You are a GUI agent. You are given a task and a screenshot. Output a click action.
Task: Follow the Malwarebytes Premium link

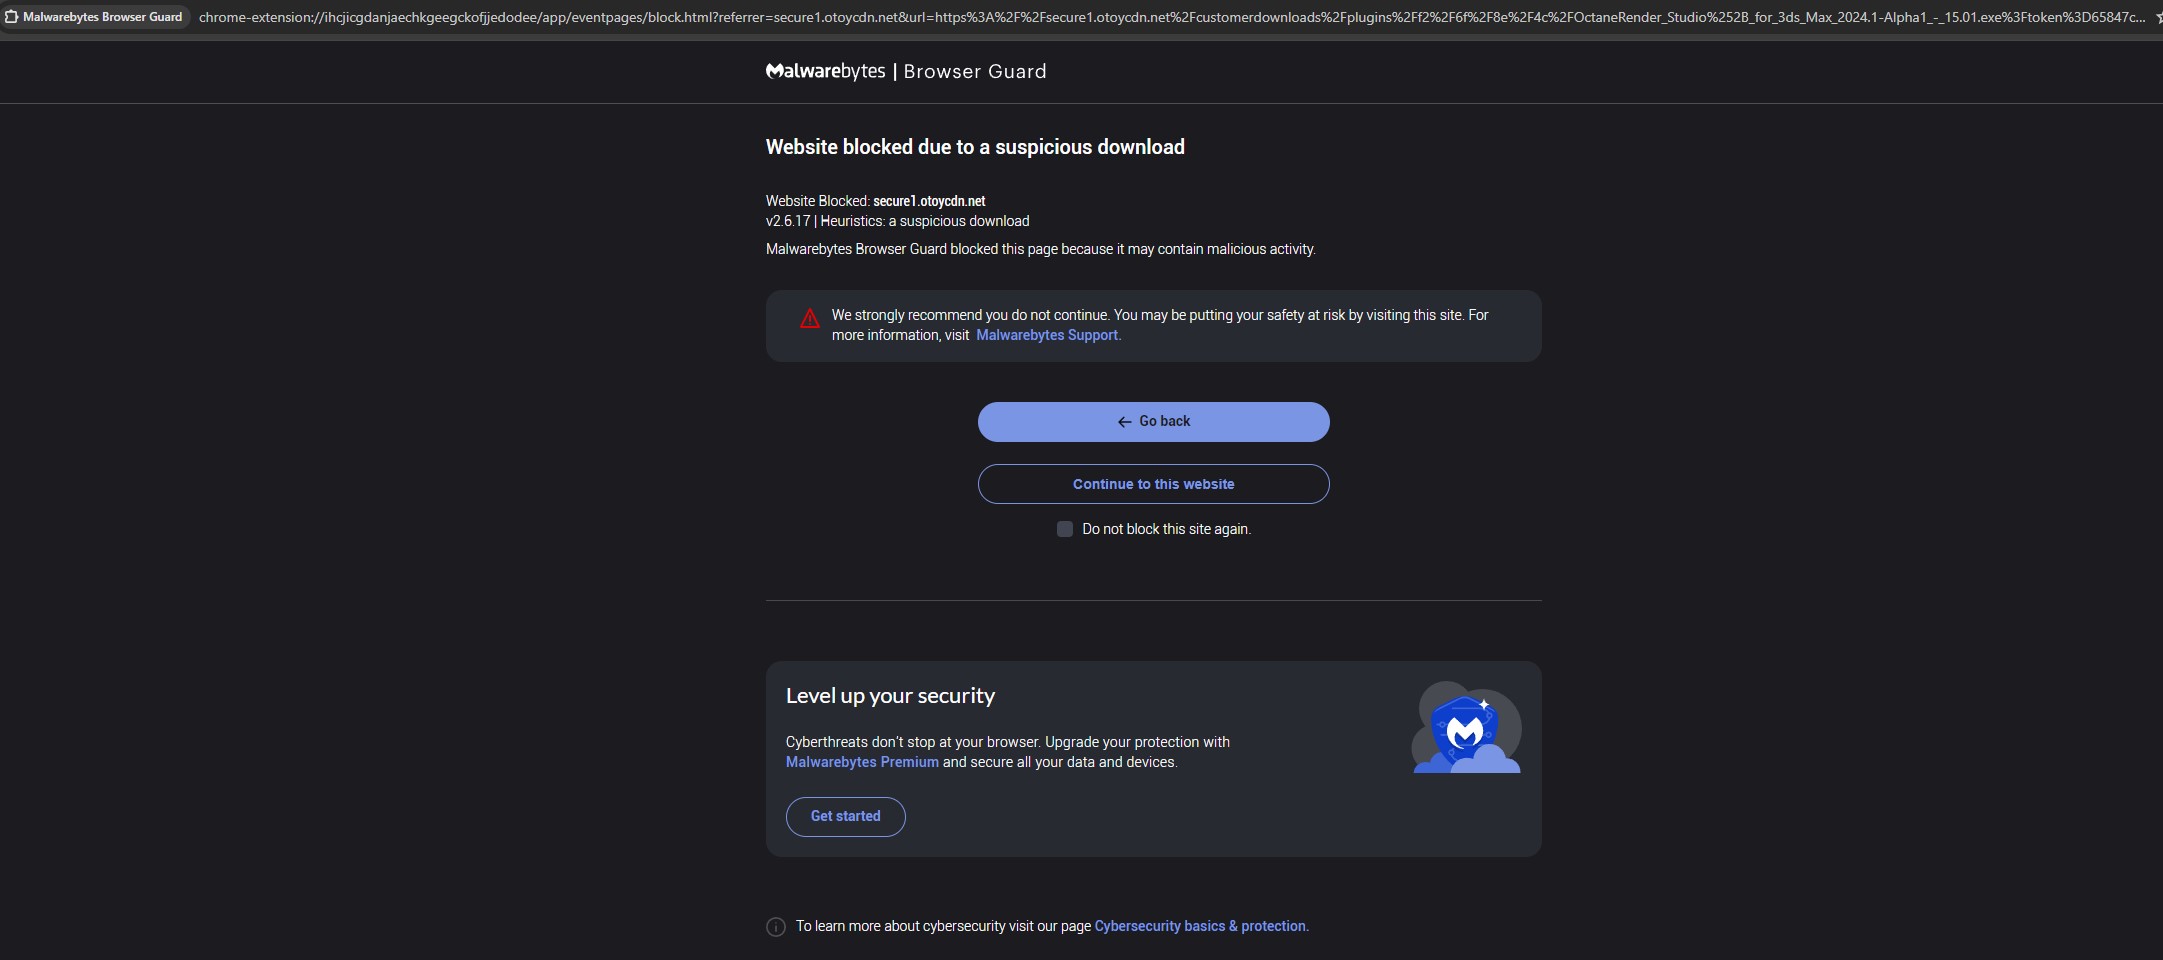pos(862,762)
